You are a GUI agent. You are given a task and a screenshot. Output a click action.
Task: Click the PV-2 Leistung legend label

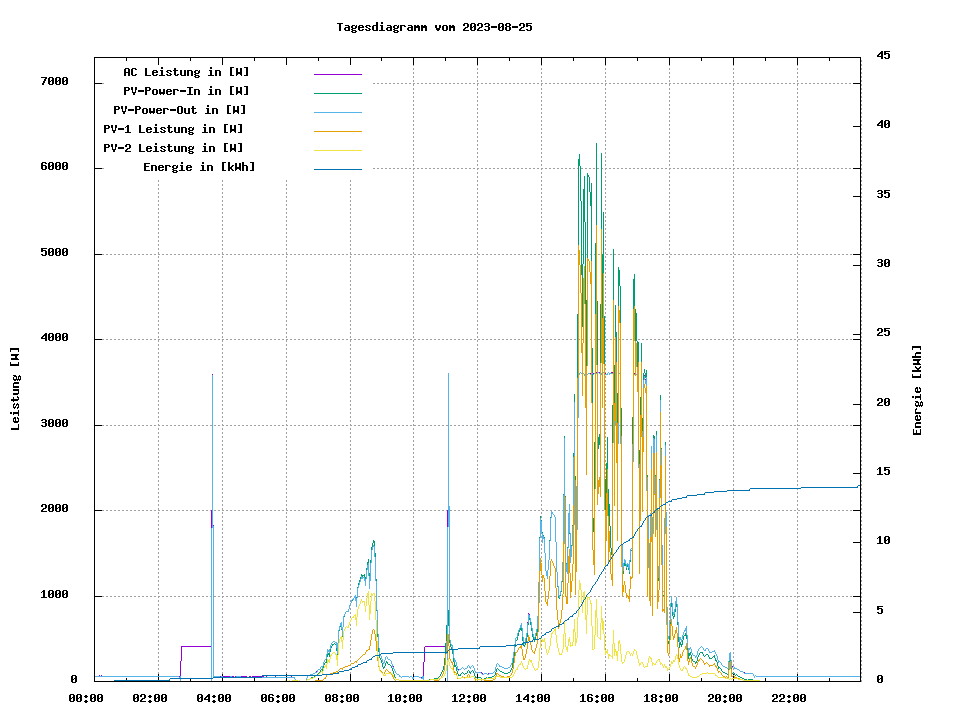coord(173,148)
